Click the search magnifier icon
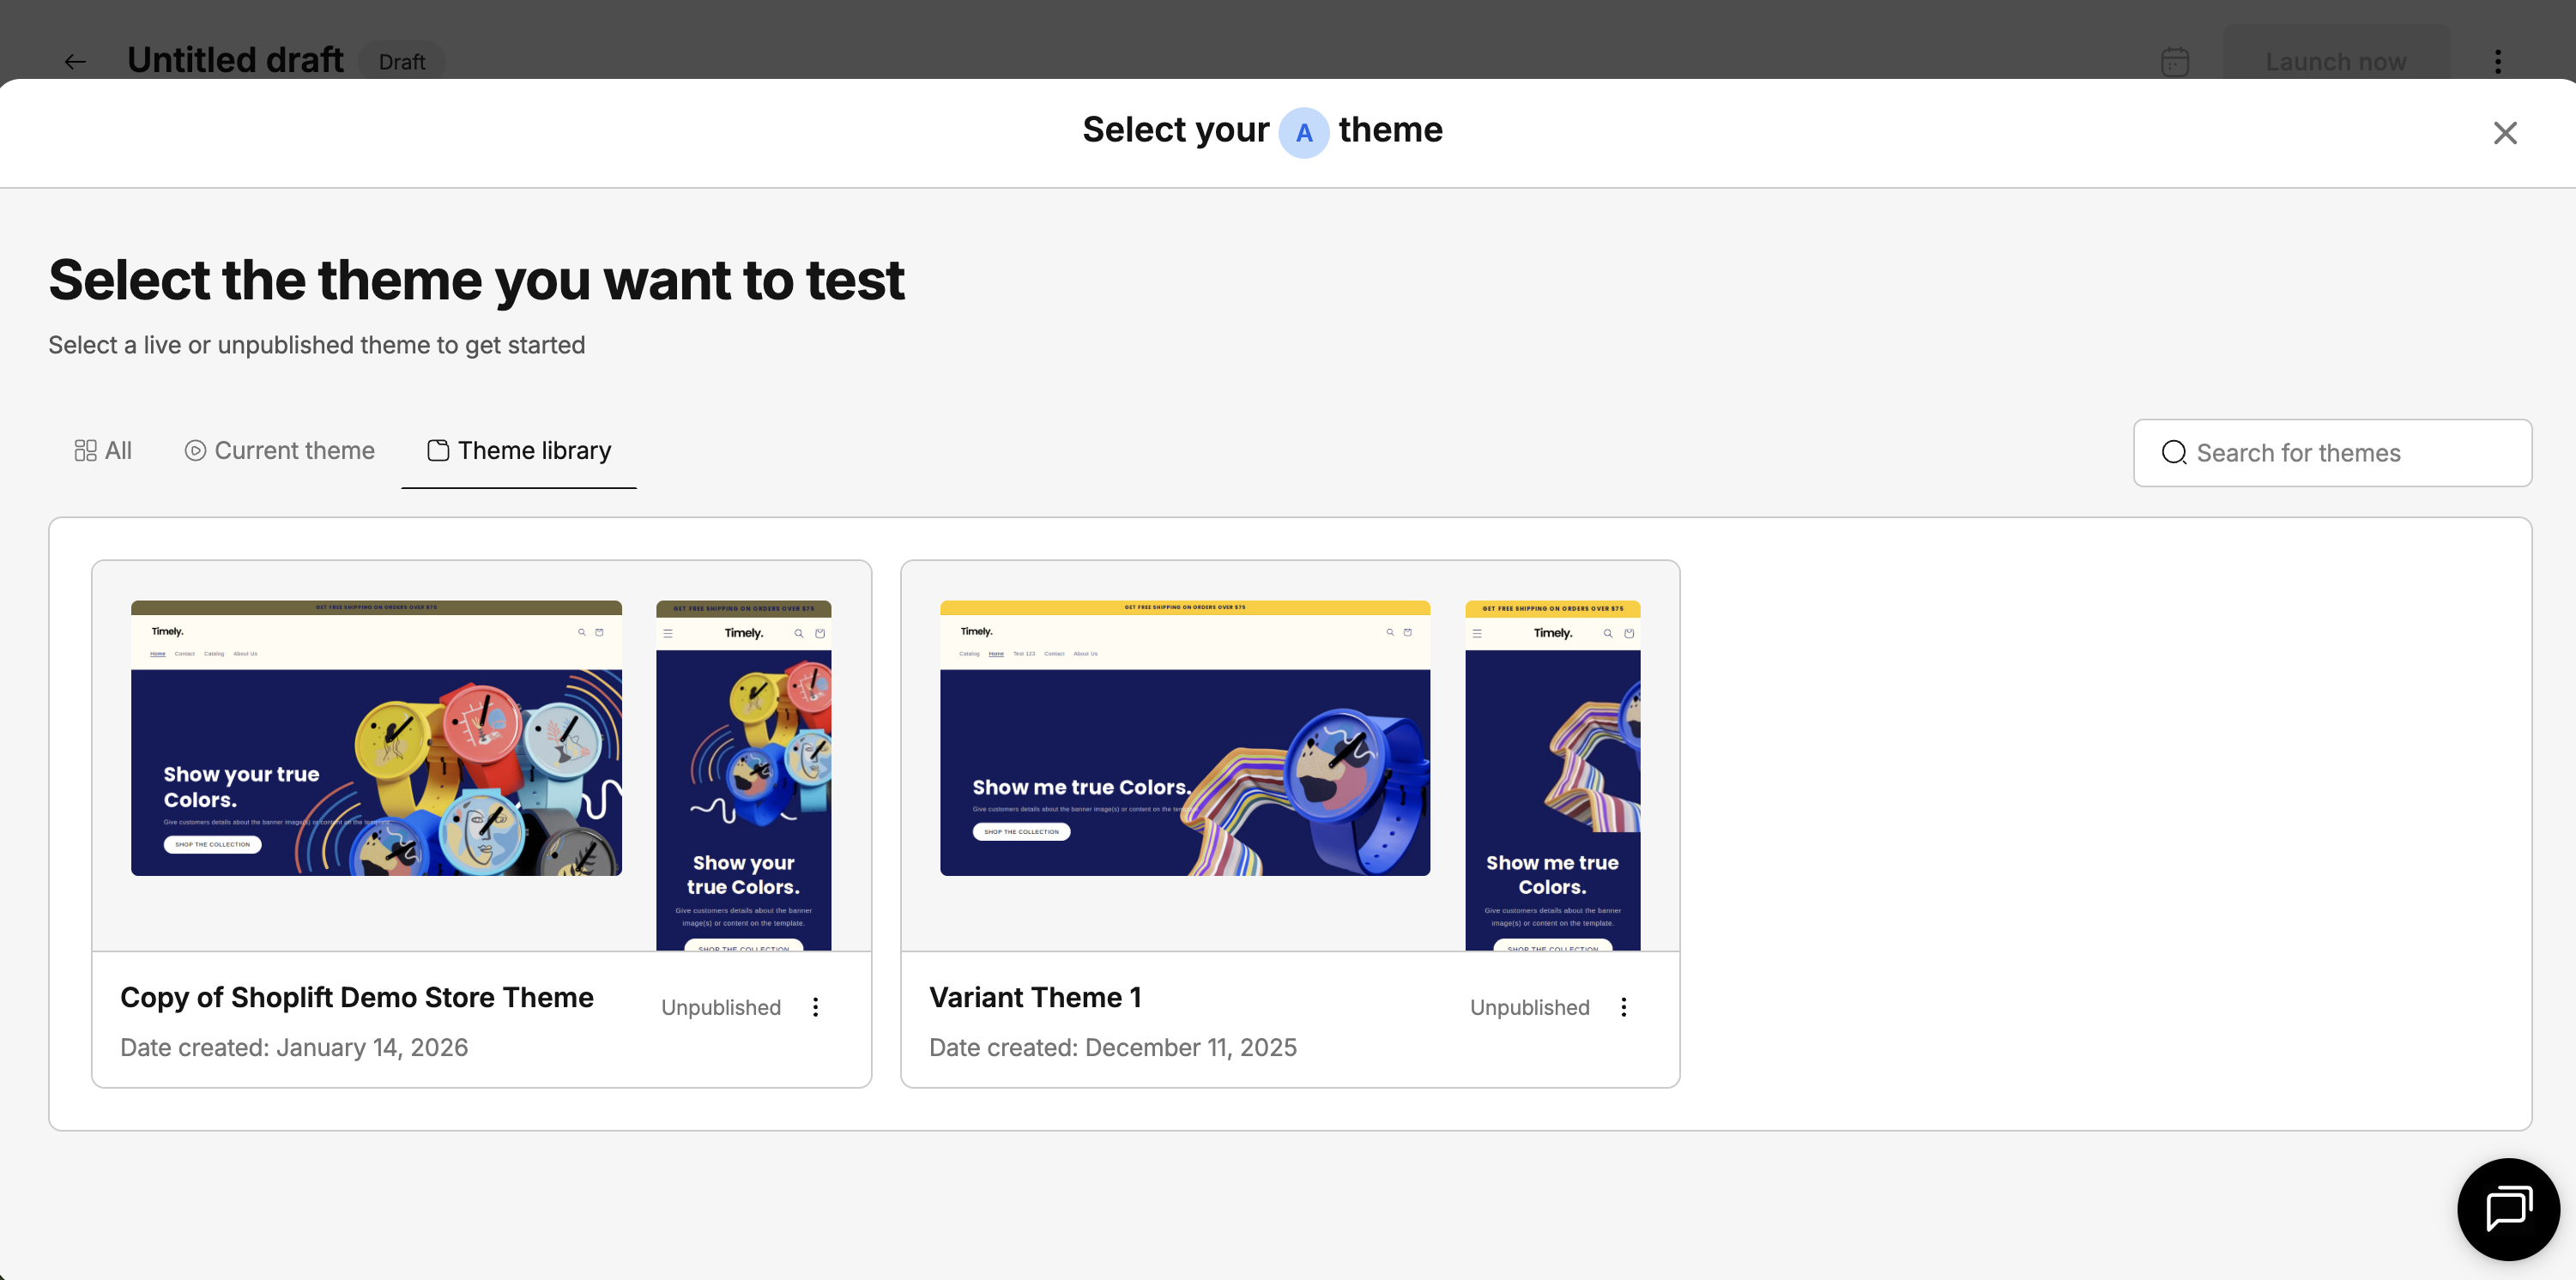 tap(2173, 453)
